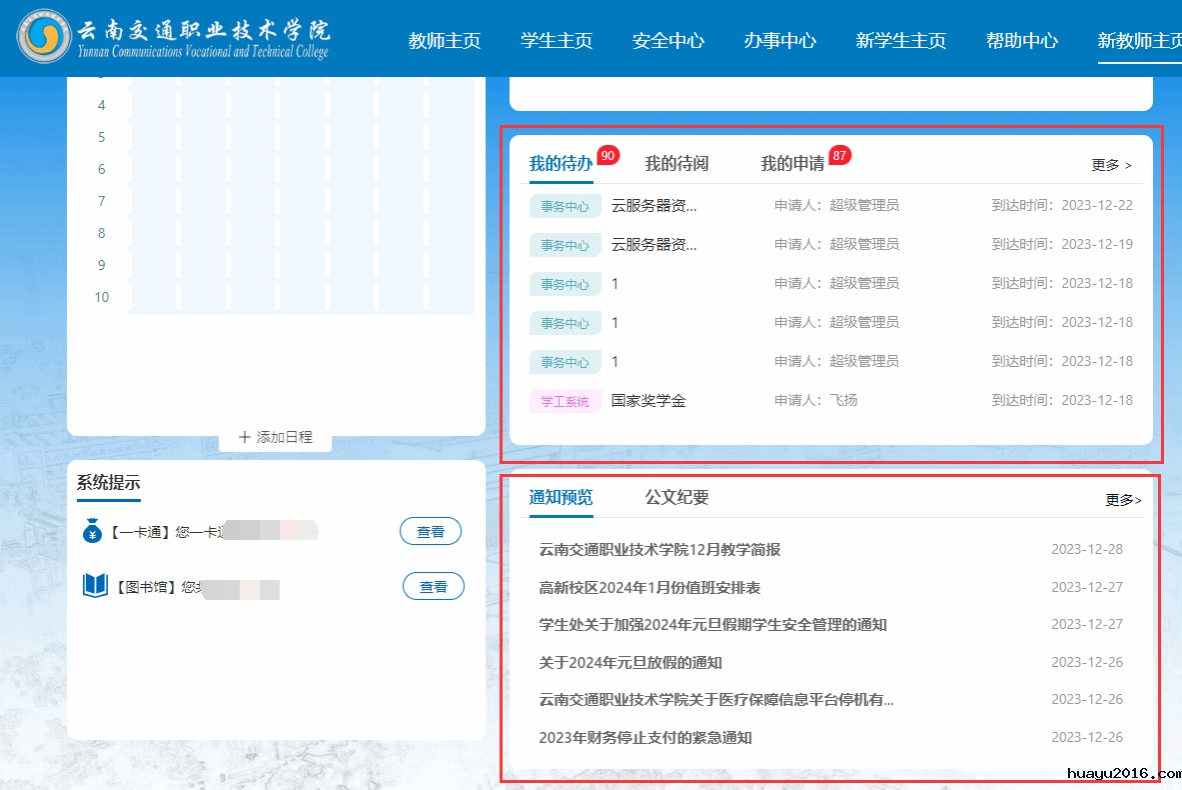This screenshot has width=1182, height=790.
Task: Expand 更多 in the notice panel
Action: click(x=1123, y=500)
